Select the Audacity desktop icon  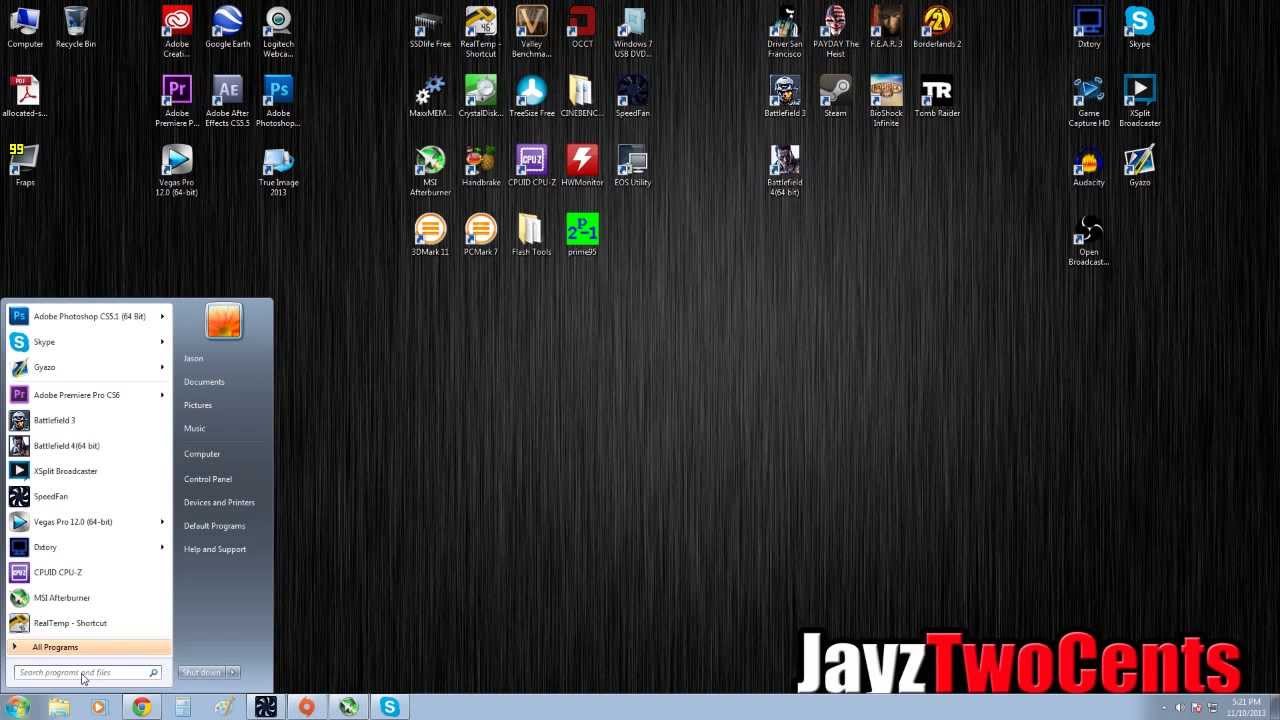tap(1088, 165)
